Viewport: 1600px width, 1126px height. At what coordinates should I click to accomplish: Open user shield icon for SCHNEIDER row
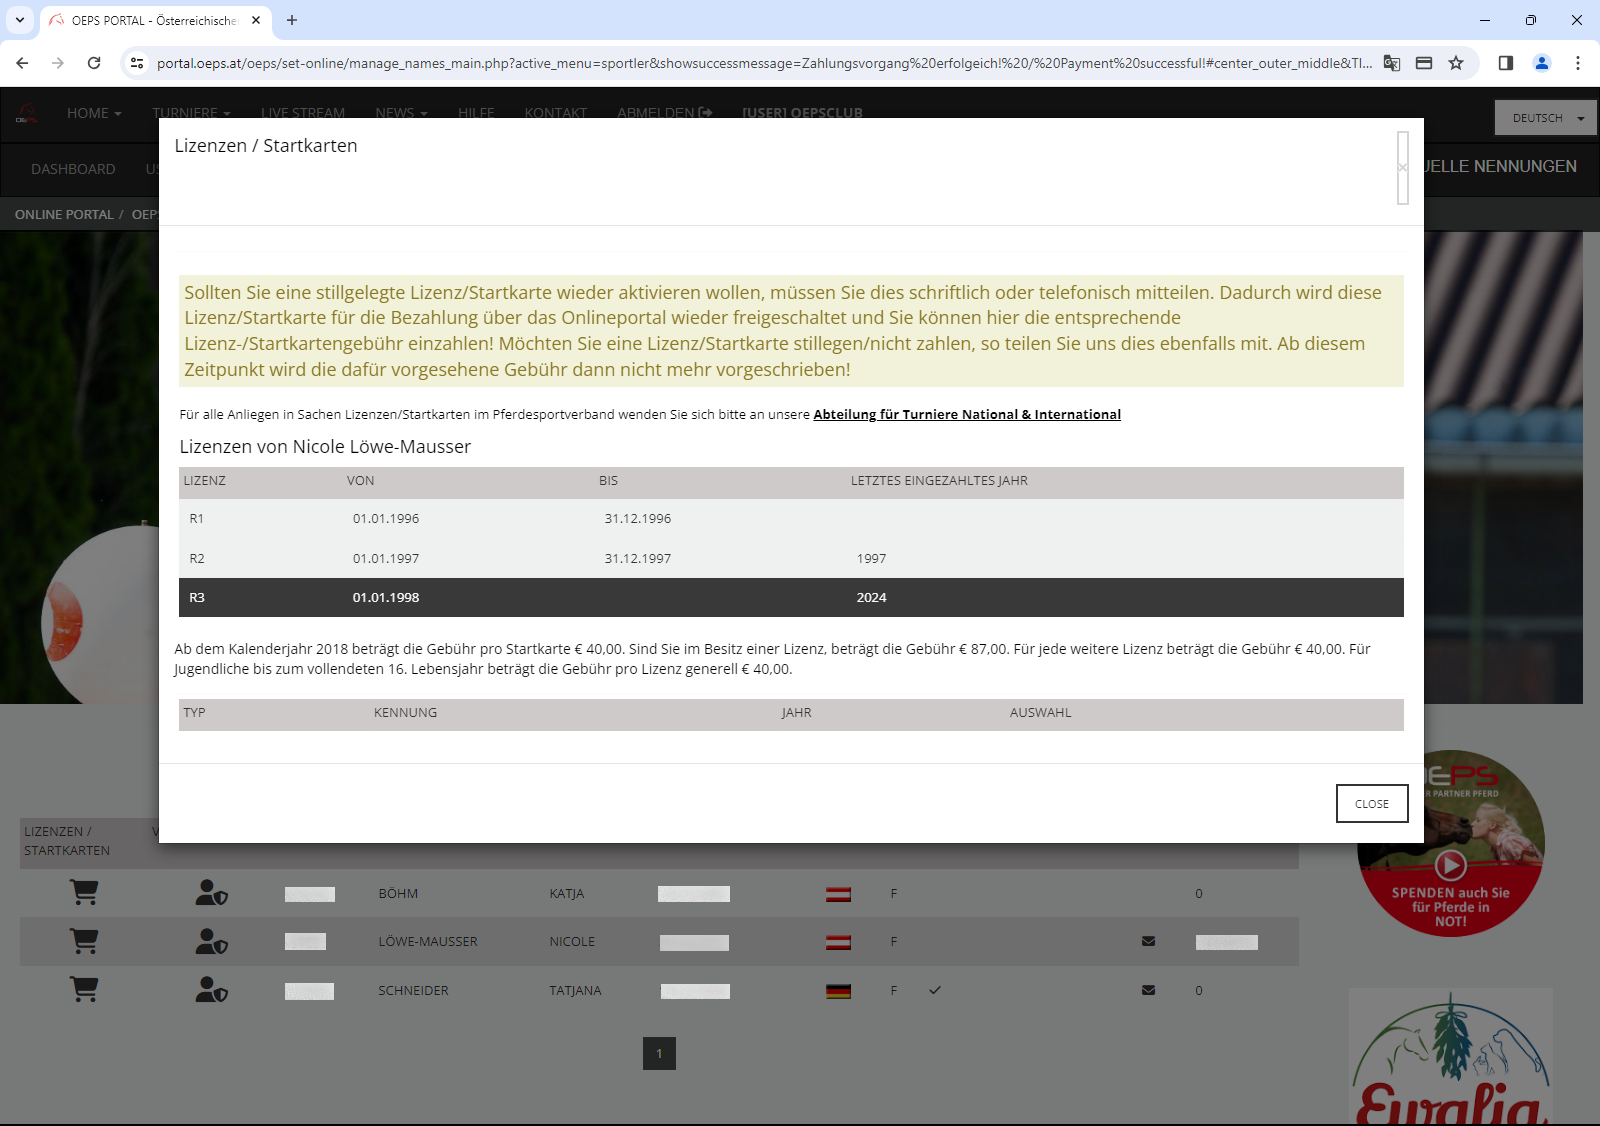click(211, 989)
